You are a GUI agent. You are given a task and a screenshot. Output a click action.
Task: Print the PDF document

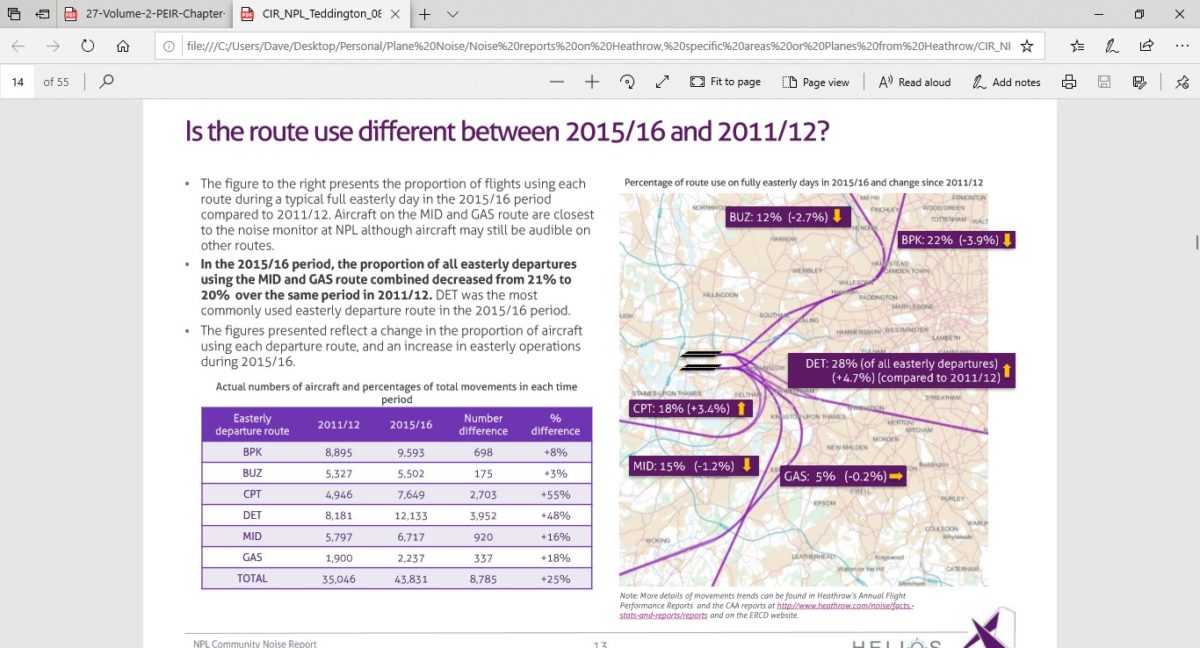tap(1069, 82)
